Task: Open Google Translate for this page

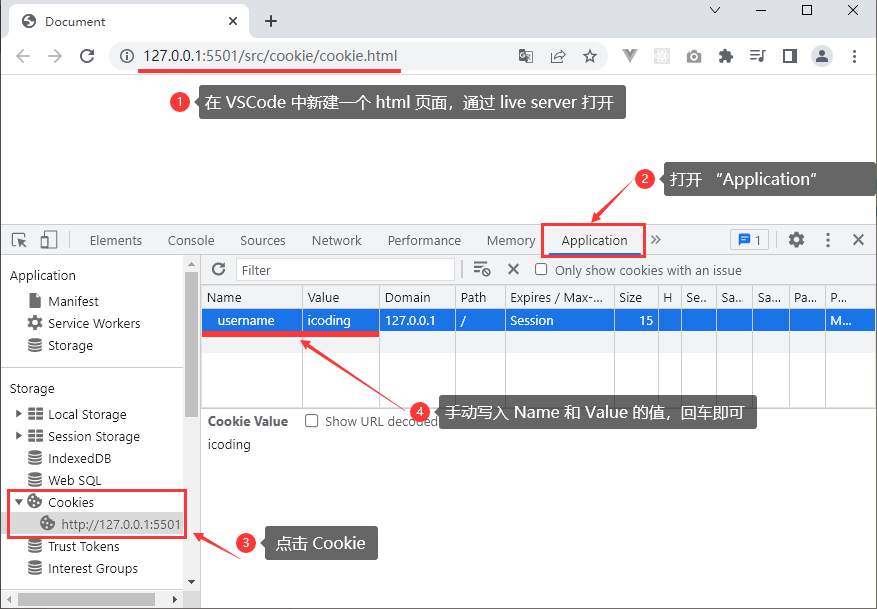Action: pyautogui.click(x=526, y=56)
